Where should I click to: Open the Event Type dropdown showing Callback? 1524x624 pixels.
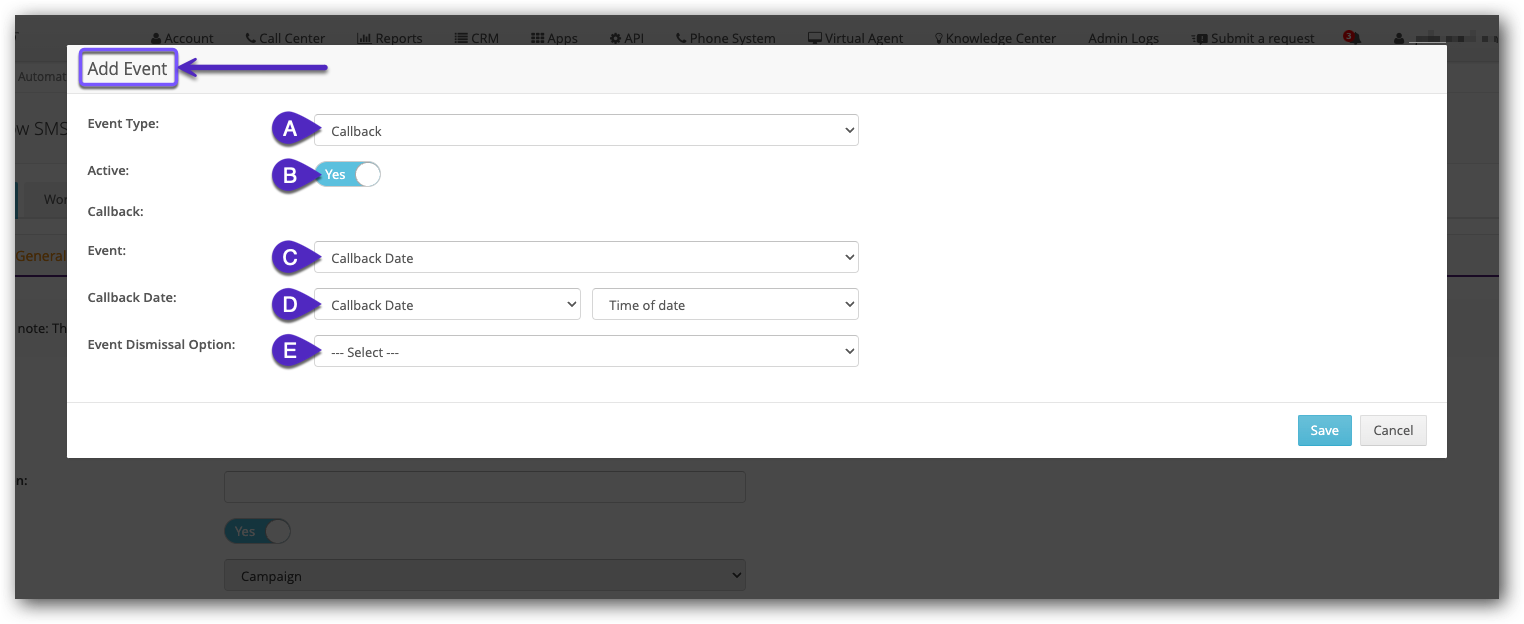(586, 130)
